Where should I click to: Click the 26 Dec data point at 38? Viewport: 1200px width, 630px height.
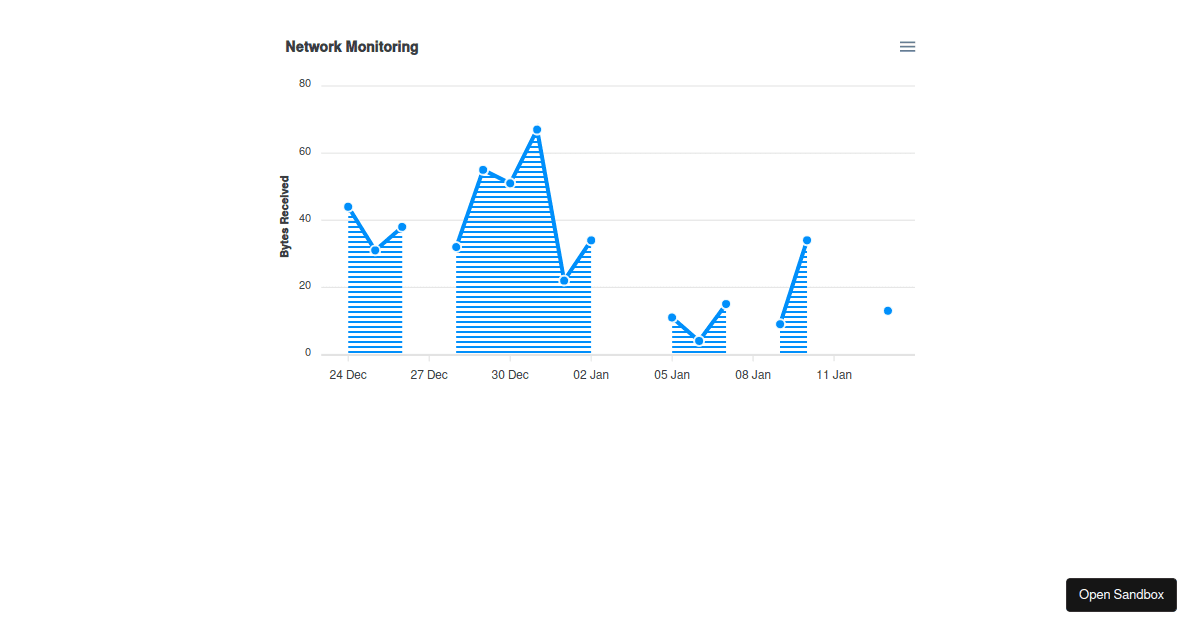pos(402,227)
